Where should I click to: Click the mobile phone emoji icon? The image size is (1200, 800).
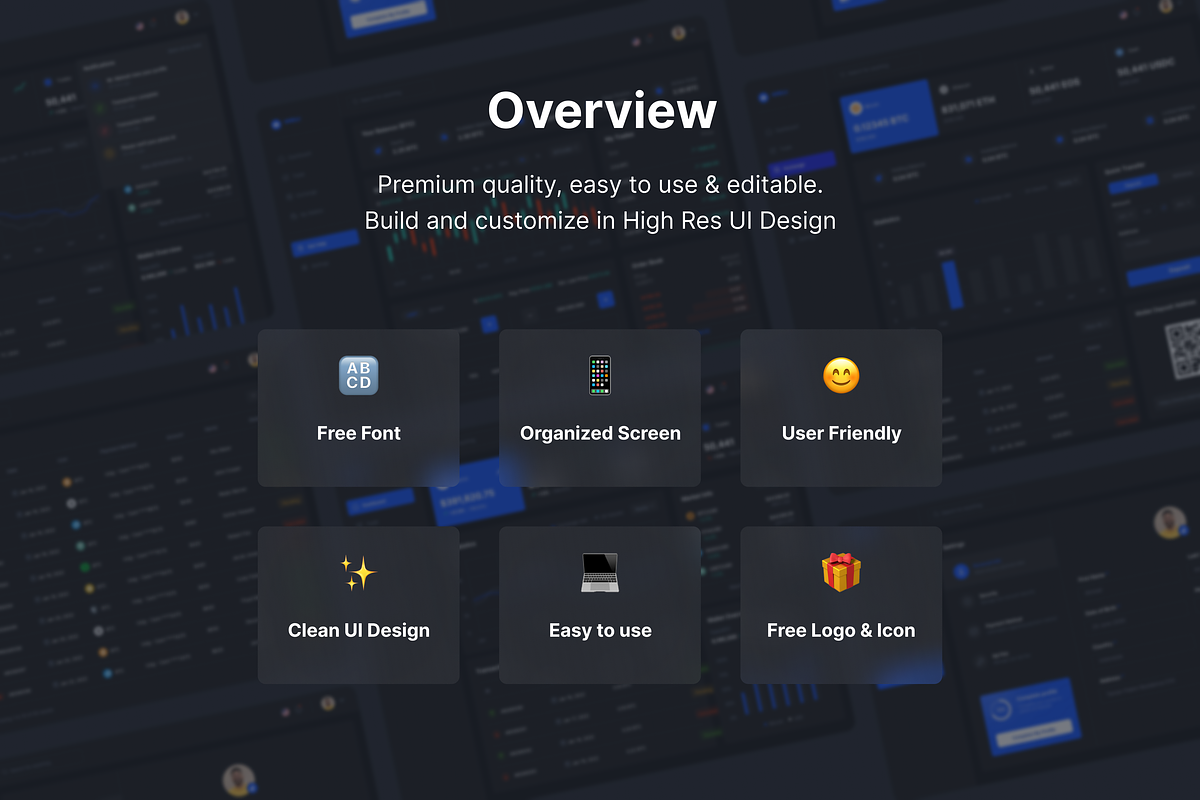click(600, 376)
